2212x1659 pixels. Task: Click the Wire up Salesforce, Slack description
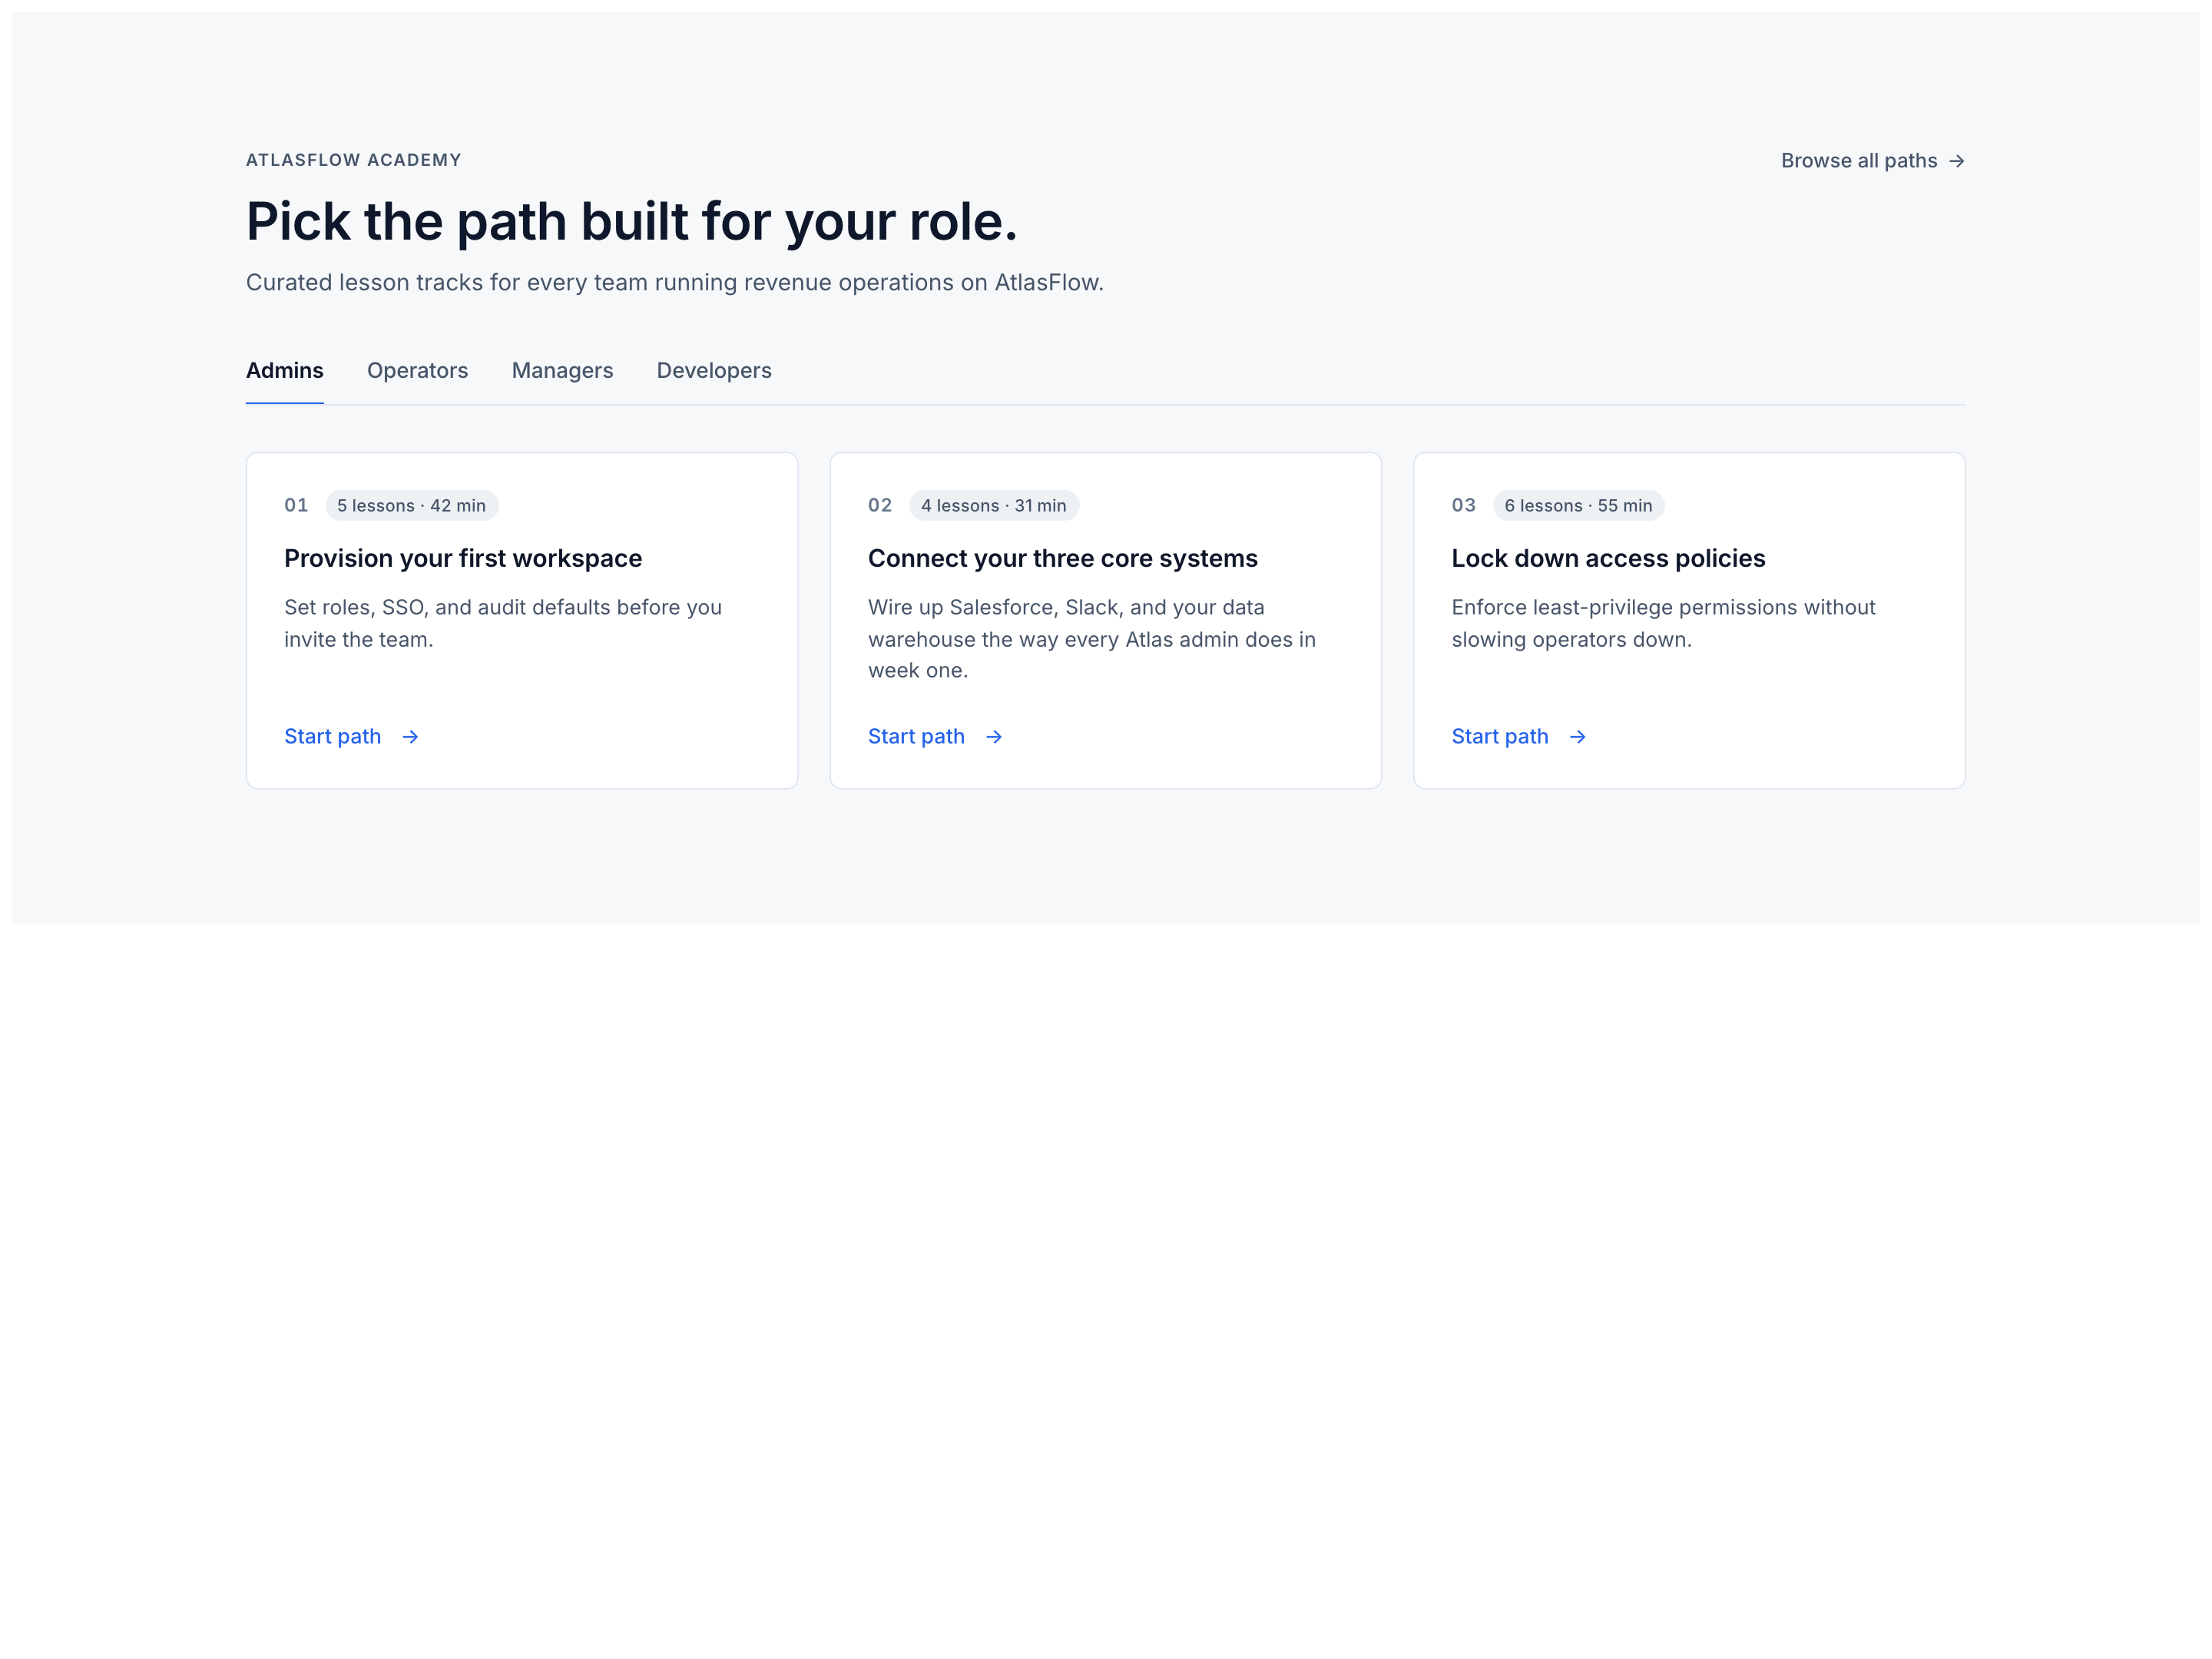1092,639
